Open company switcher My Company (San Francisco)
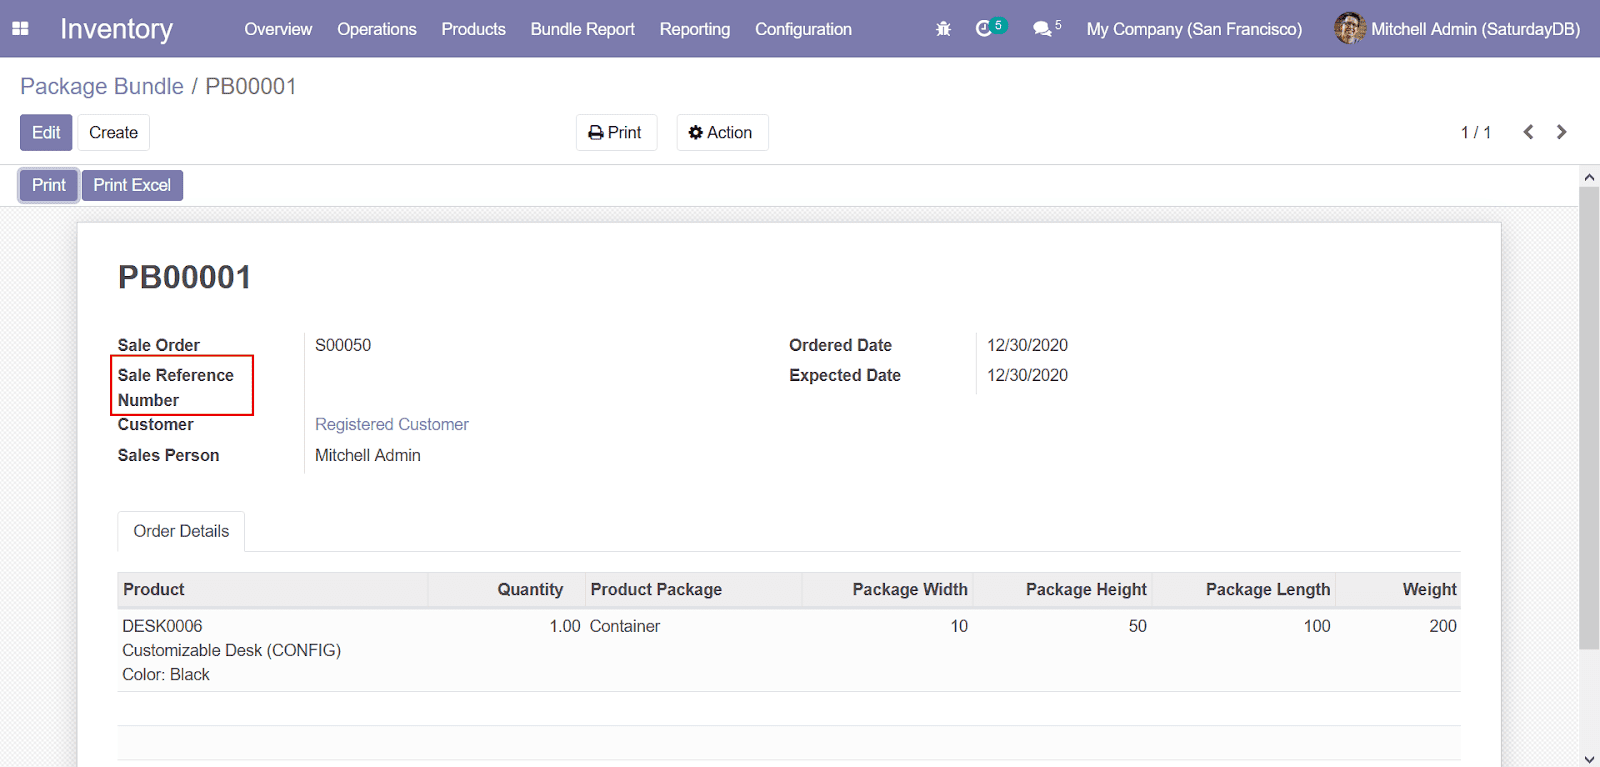The height and width of the screenshot is (767, 1600). (x=1194, y=29)
